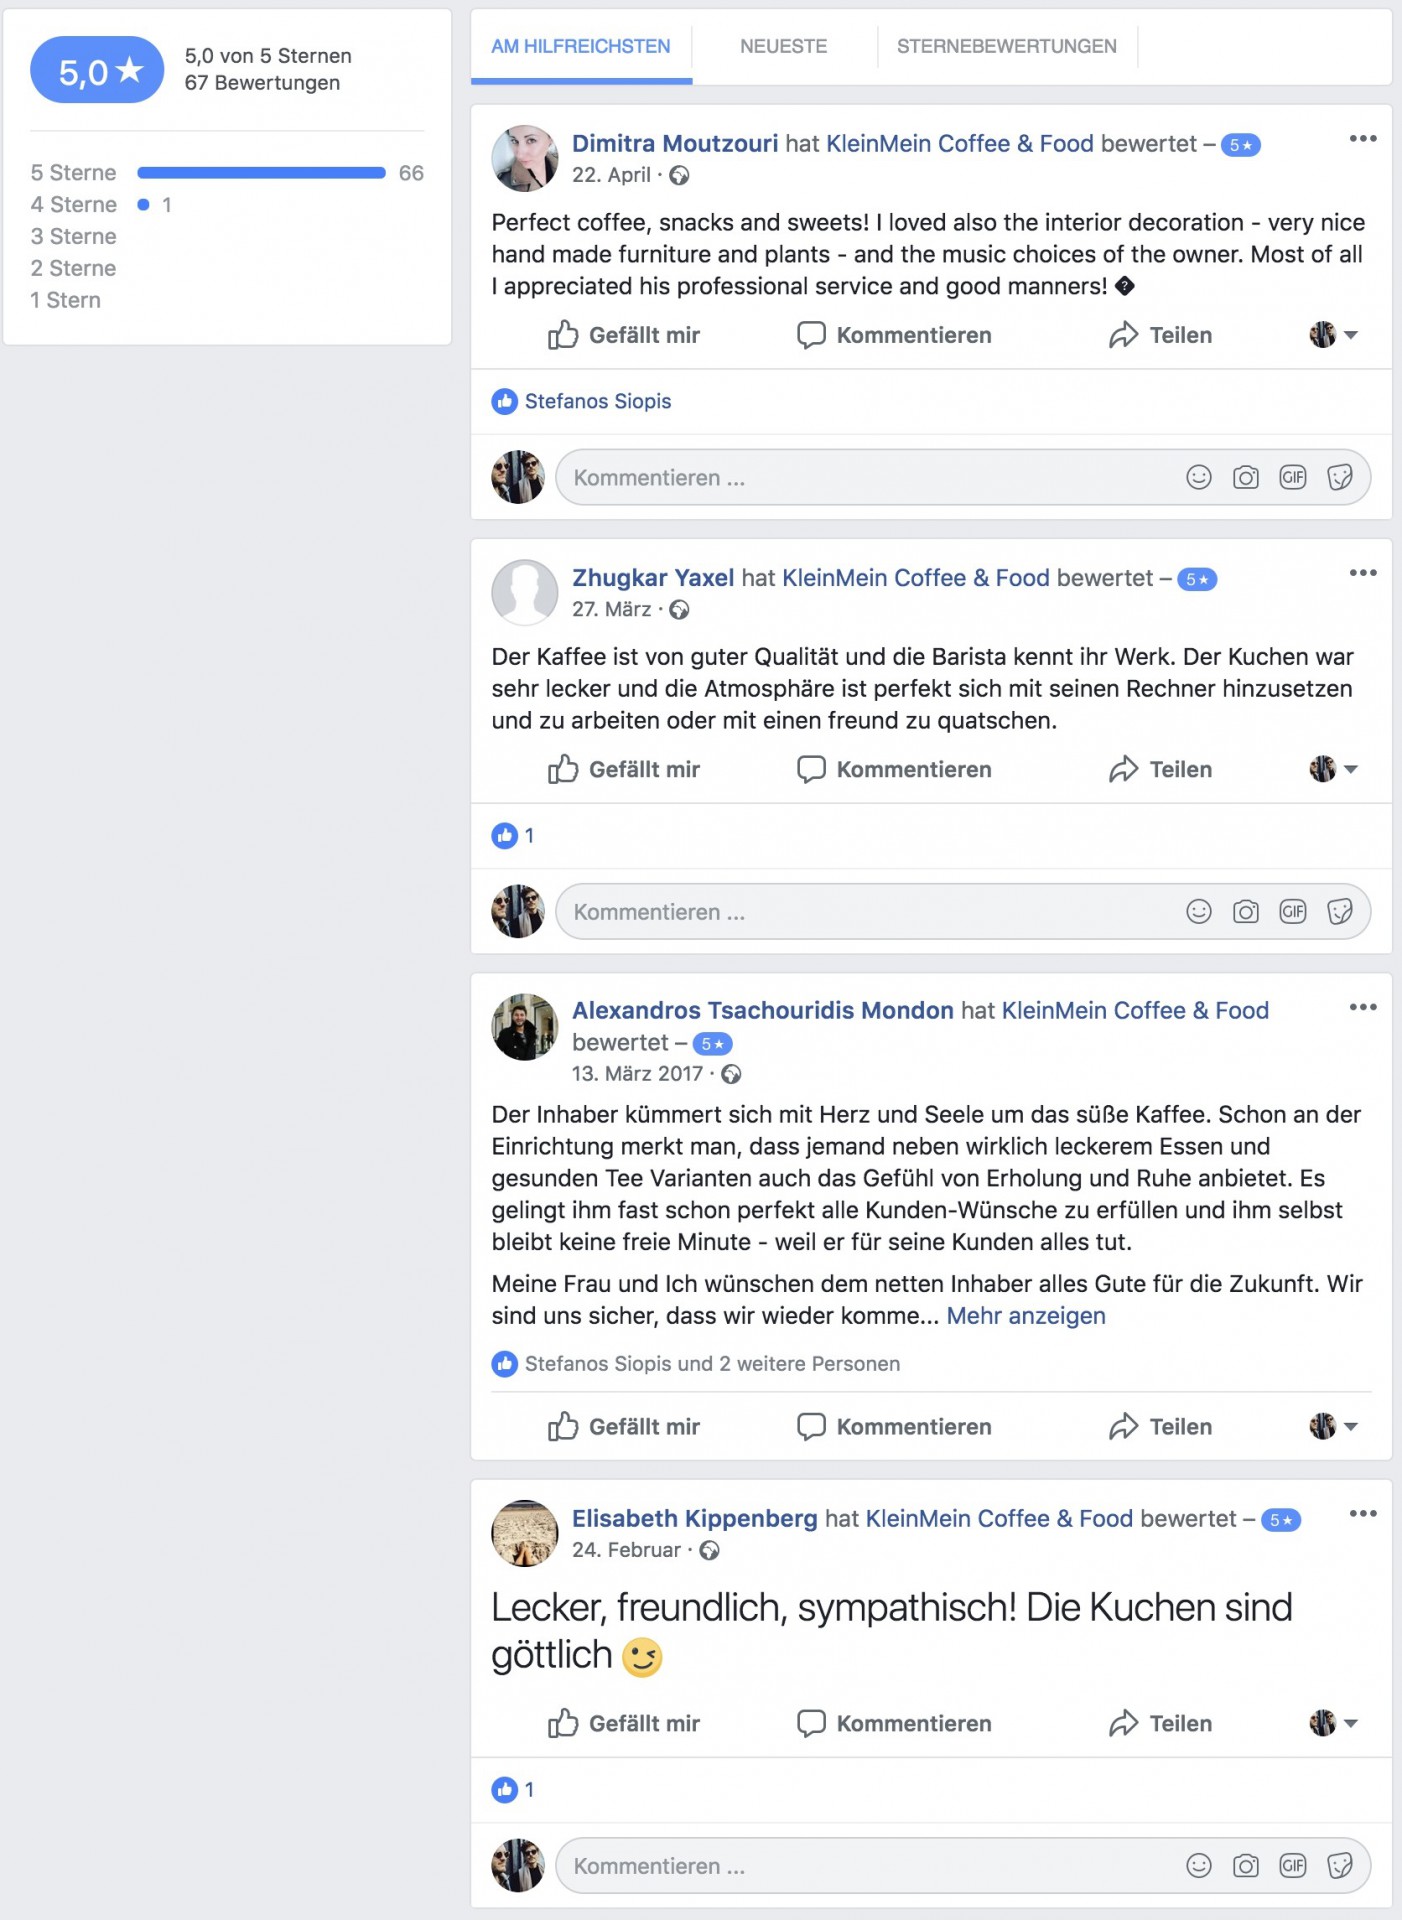Like Dimitra Moutzouri's review with Gefällt mir
This screenshot has width=1402, height=1920.
click(x=623, y=335)
